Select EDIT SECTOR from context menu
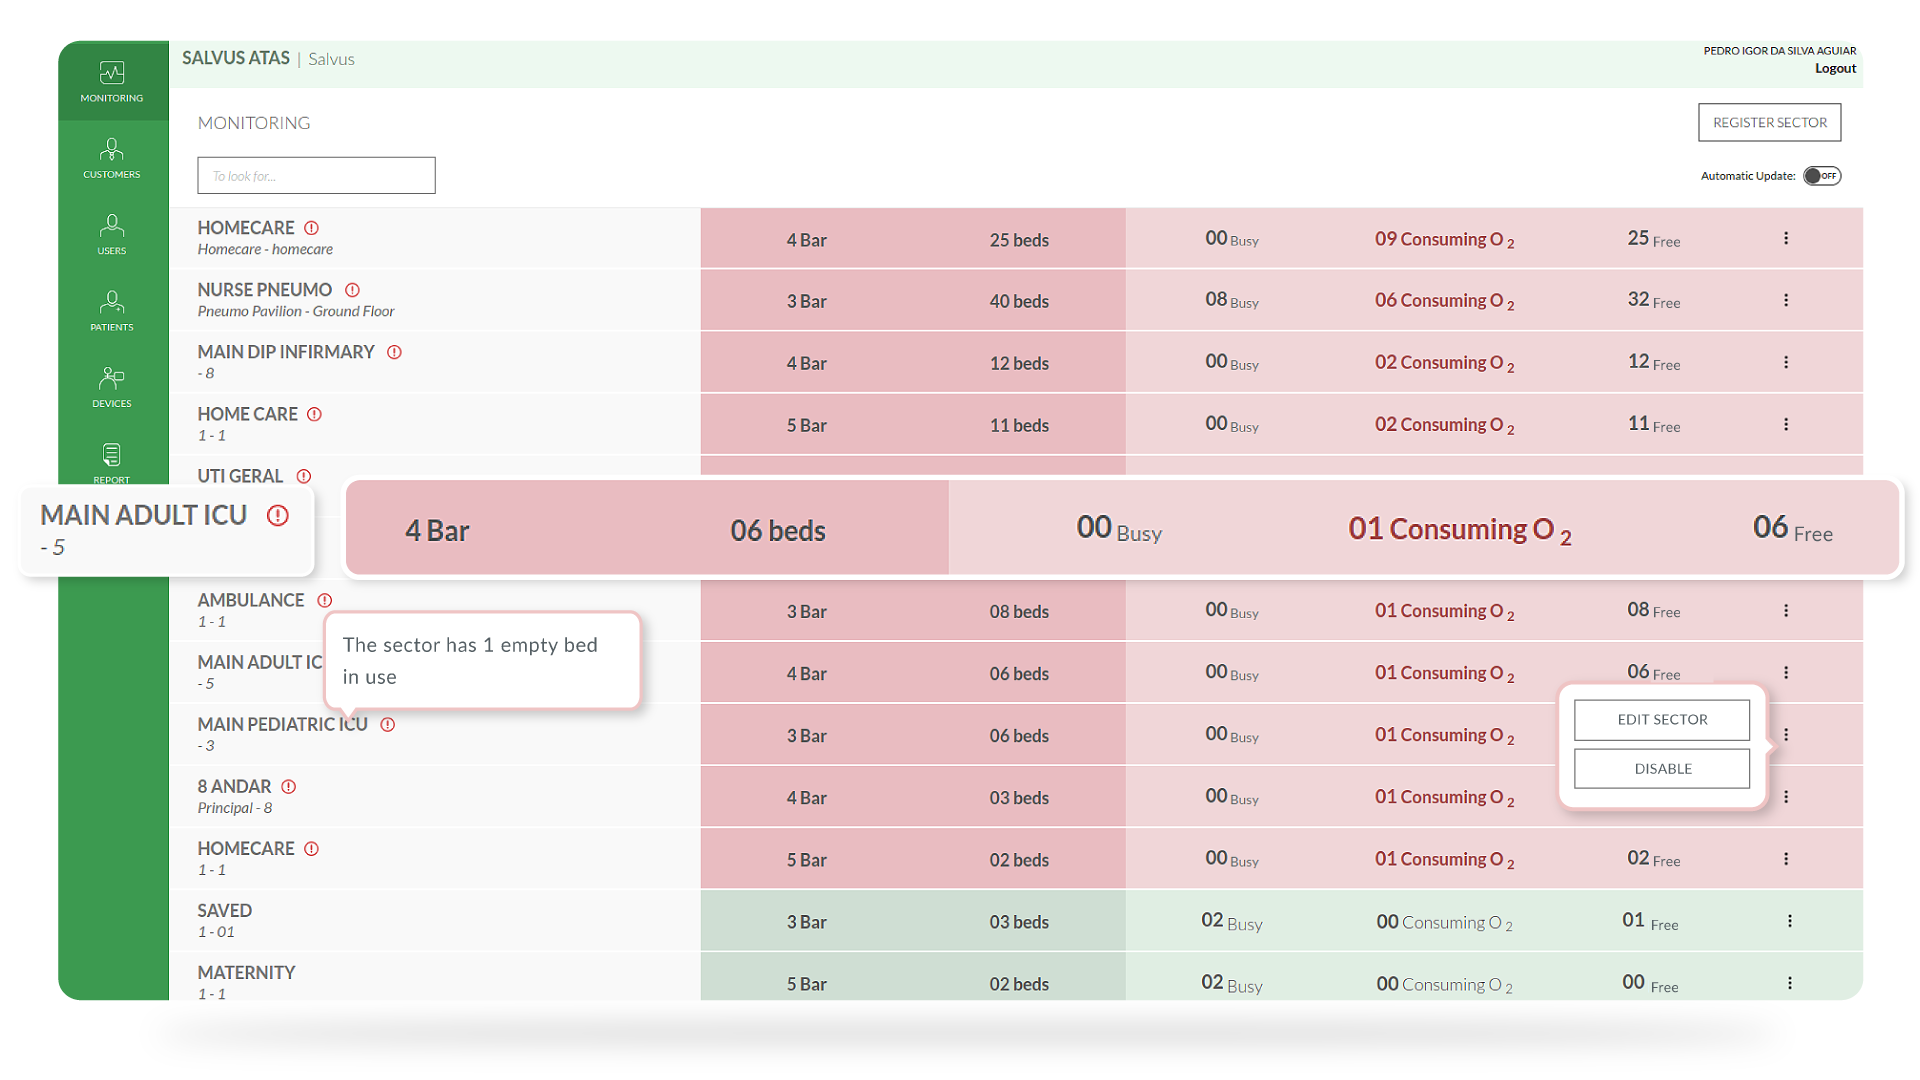This screenshot has width=1920, height=1080. click(x=1663, y=719)
